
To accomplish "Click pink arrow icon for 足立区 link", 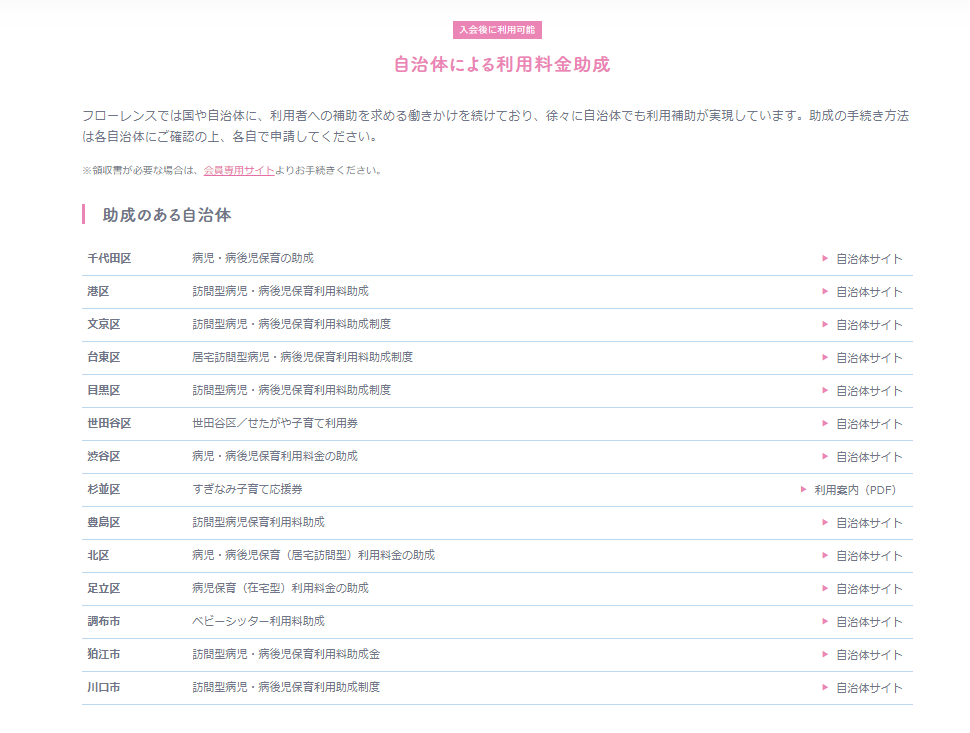I will pyautogui.click(x=825, y=588).
